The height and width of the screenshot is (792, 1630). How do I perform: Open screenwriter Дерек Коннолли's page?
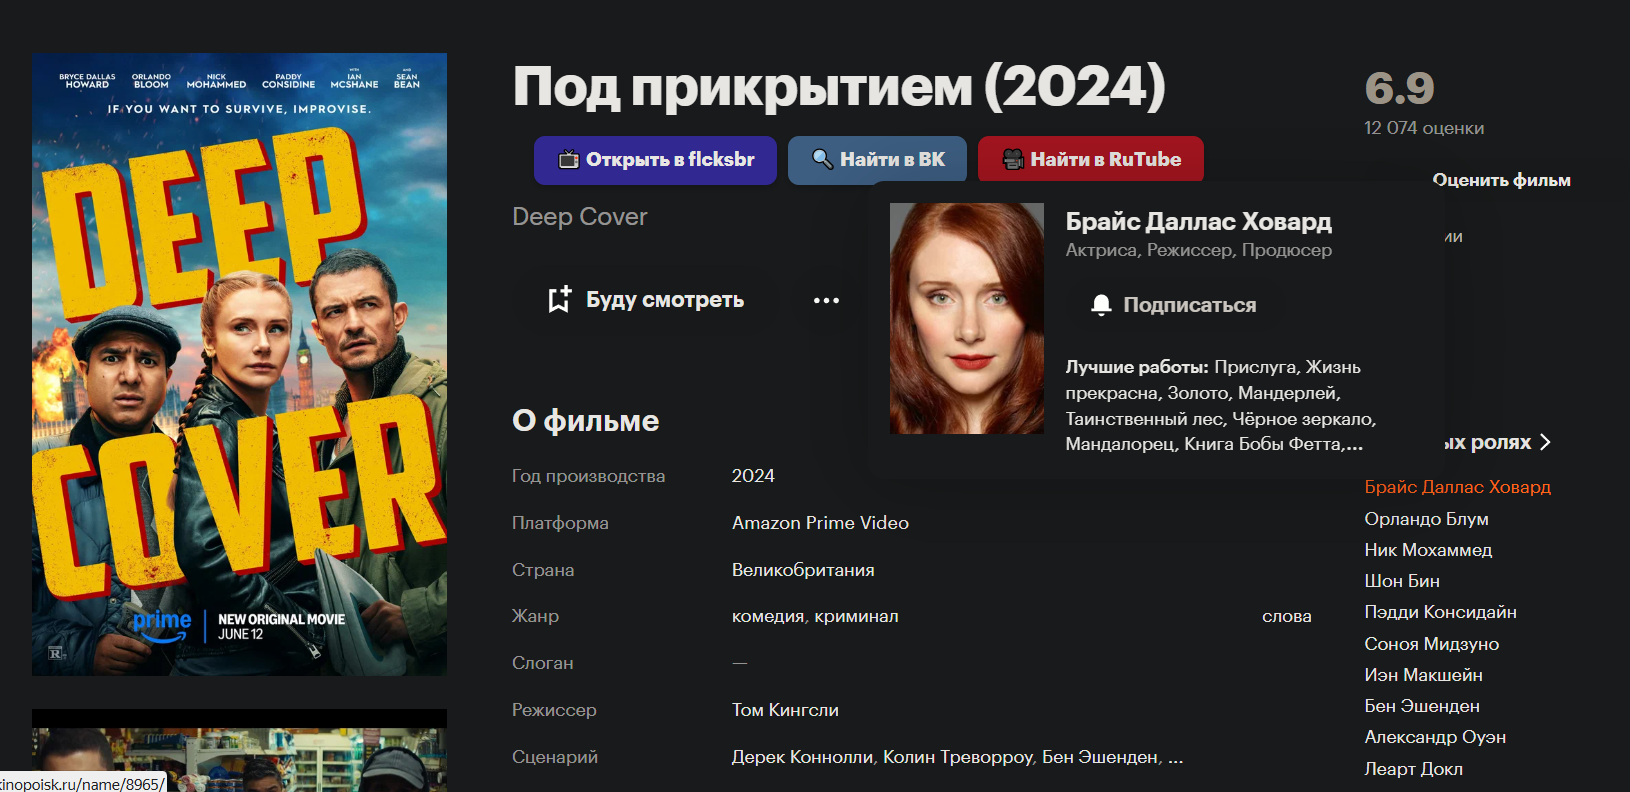pyautogui.click(x=802, y=757)
